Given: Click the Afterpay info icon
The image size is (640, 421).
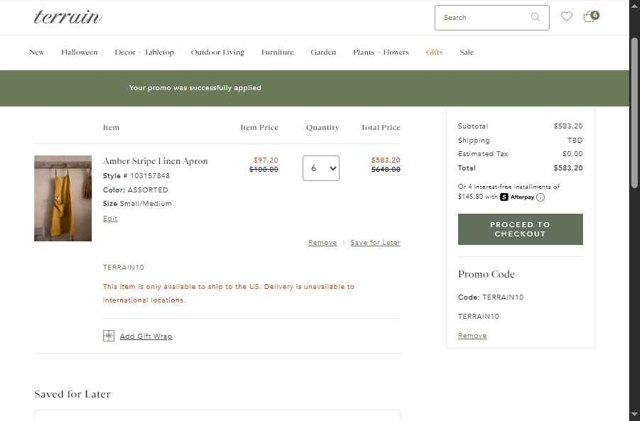Looking at the screenshot, I should 540,198.
